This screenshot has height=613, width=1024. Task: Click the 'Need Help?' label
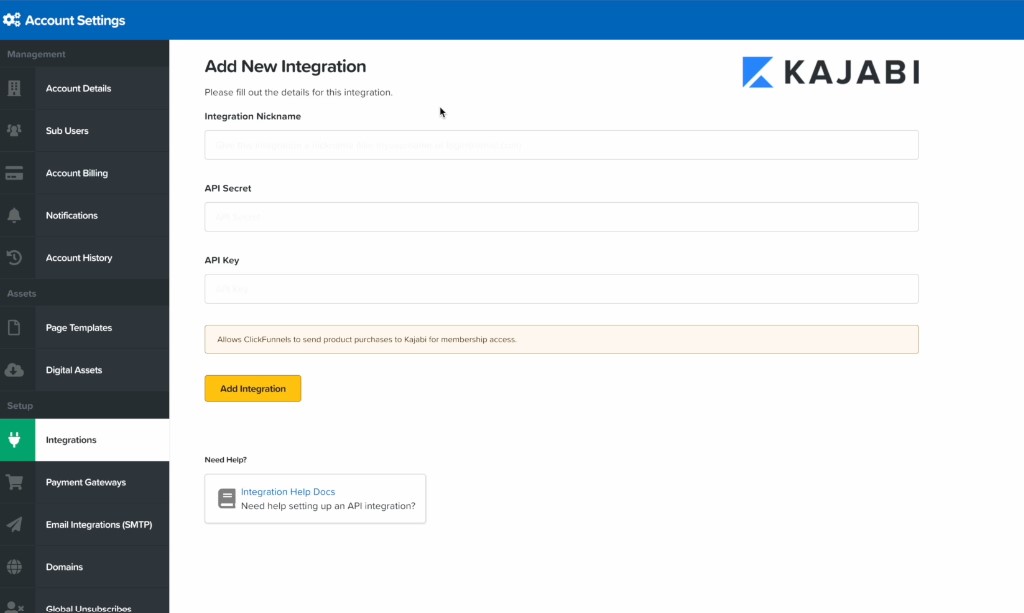click(x=225, y=460)
